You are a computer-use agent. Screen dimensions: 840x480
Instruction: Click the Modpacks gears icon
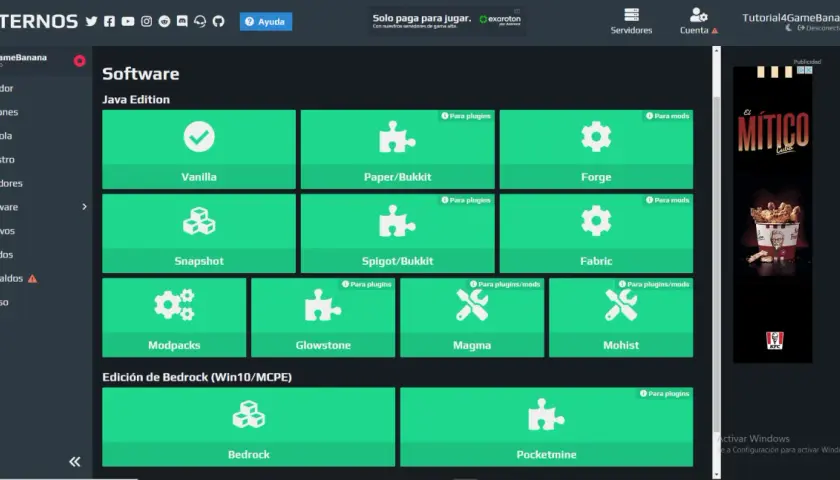click(x=174, y=305)
